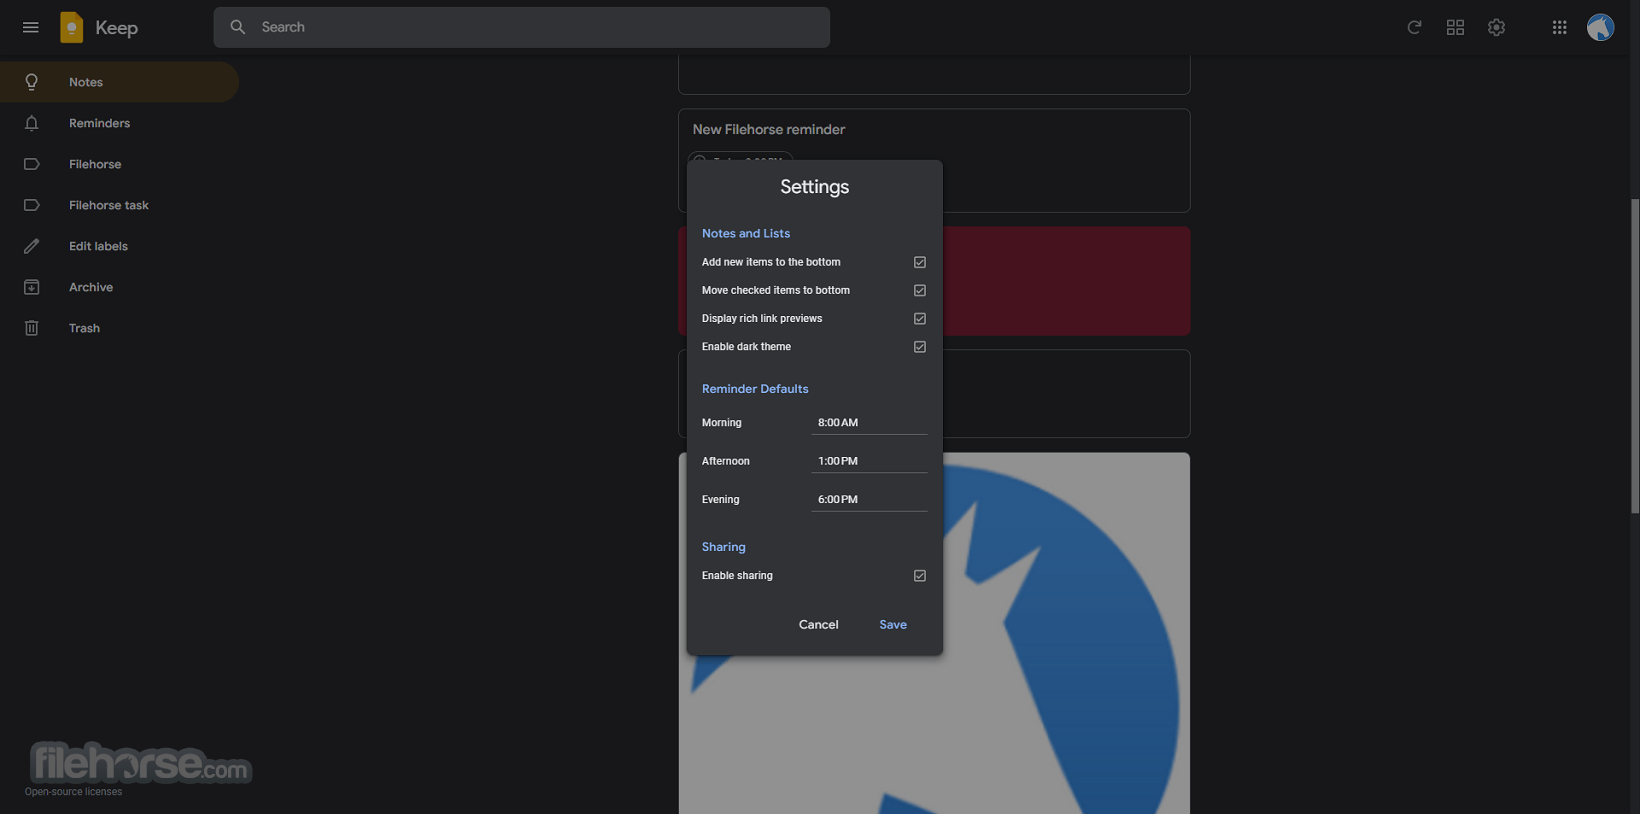Click the Keep title text
The width and height of the screenshot is (1640, 814).
pyautogui.click(x=116, y=28)
